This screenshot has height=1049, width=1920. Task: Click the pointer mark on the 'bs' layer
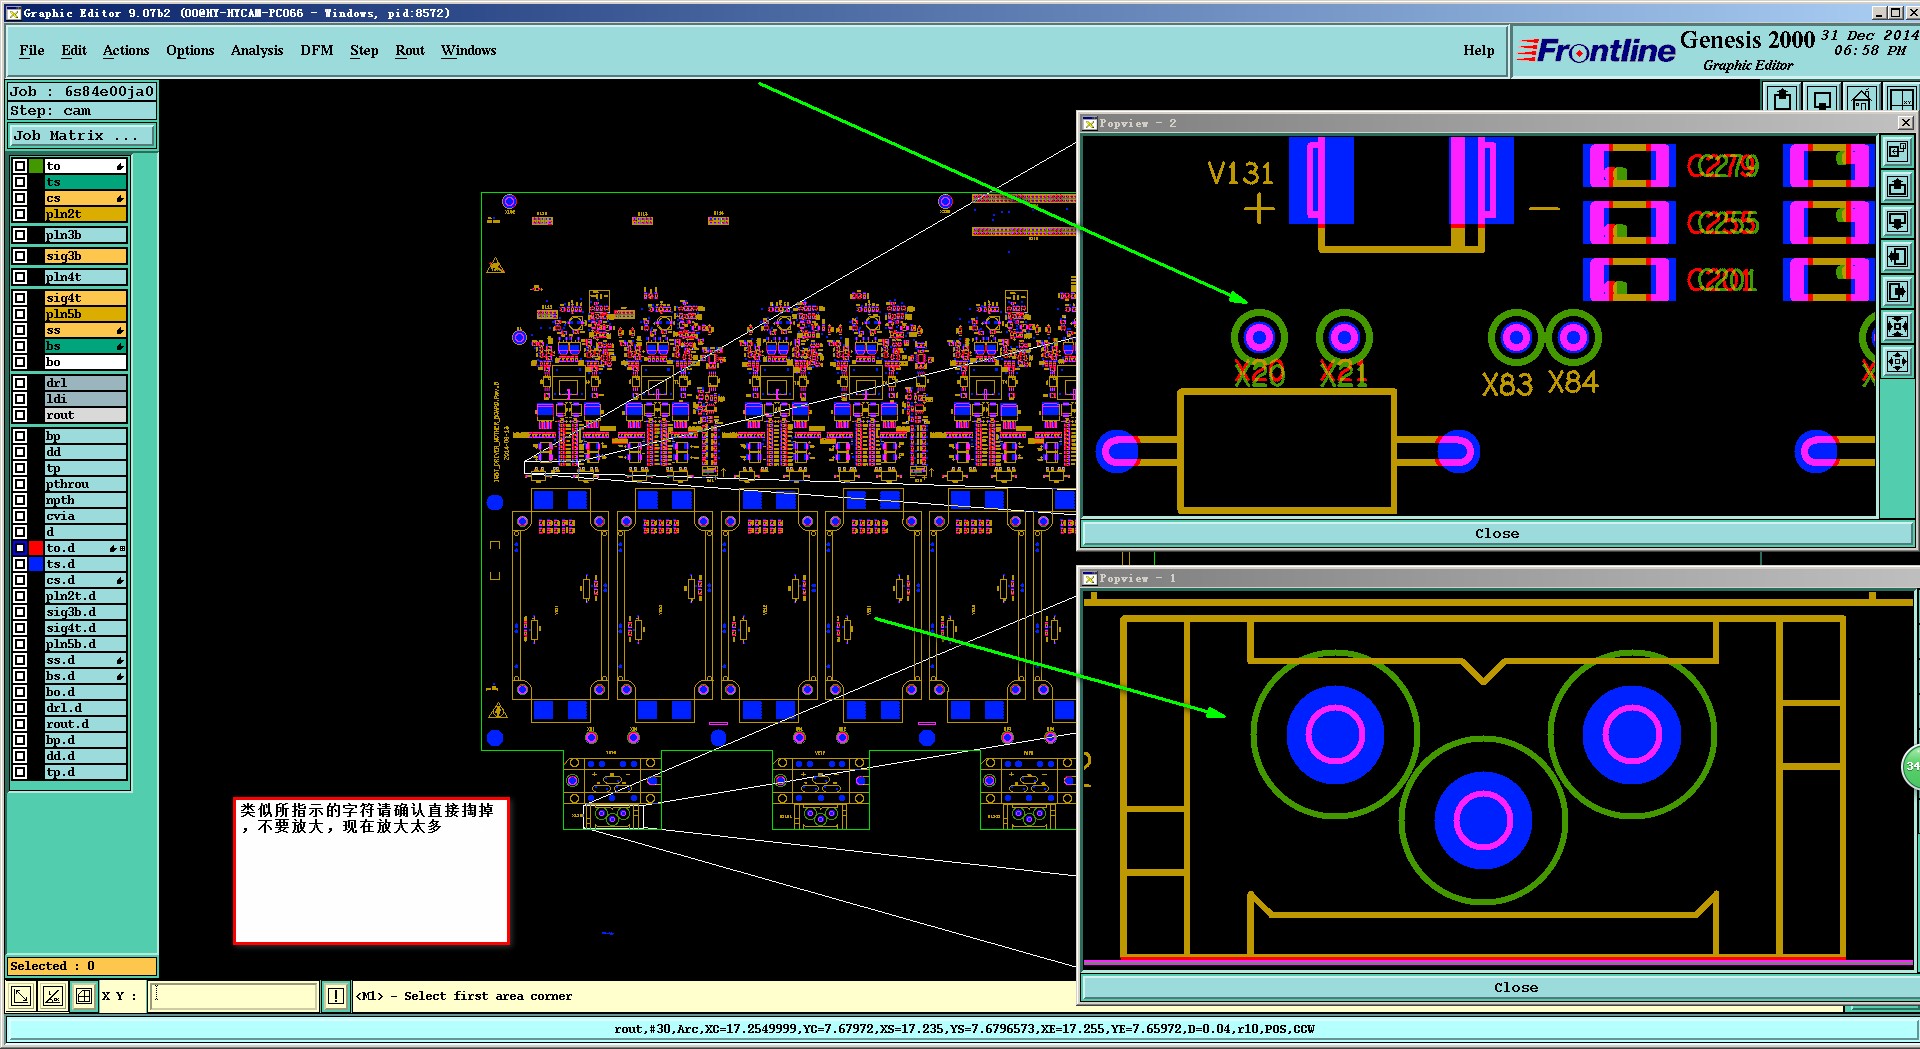120,346
